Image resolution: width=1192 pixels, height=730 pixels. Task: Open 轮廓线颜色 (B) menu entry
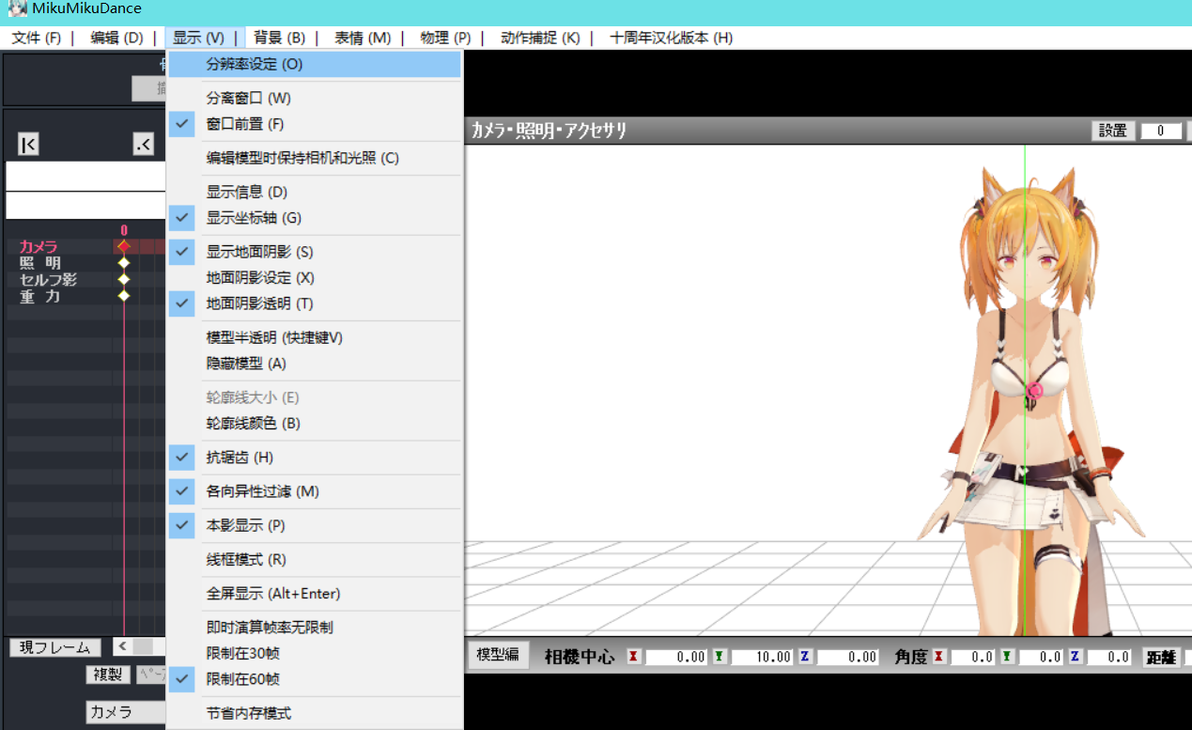click(315, 424)
